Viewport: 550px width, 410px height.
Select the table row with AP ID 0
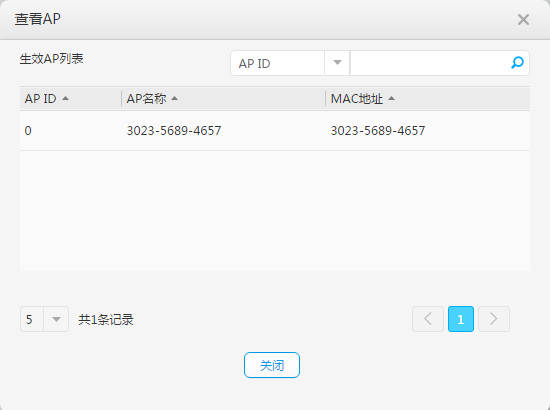click(275, 131)
